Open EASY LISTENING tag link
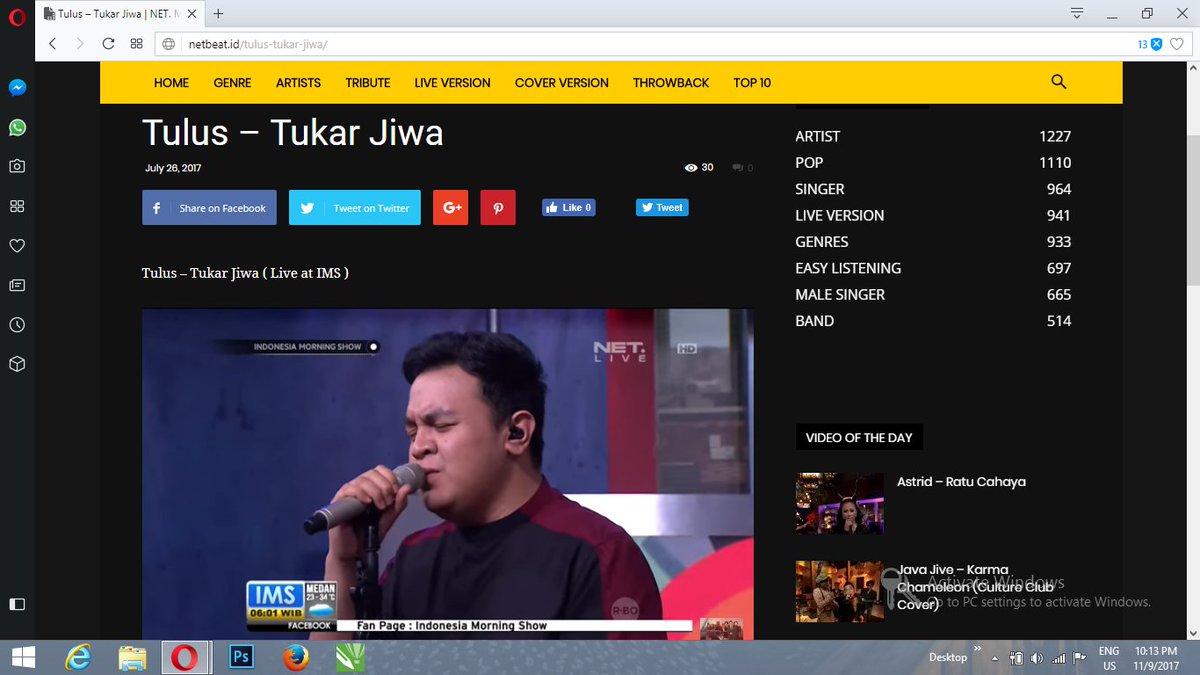1200x675 pixels. 848,268
